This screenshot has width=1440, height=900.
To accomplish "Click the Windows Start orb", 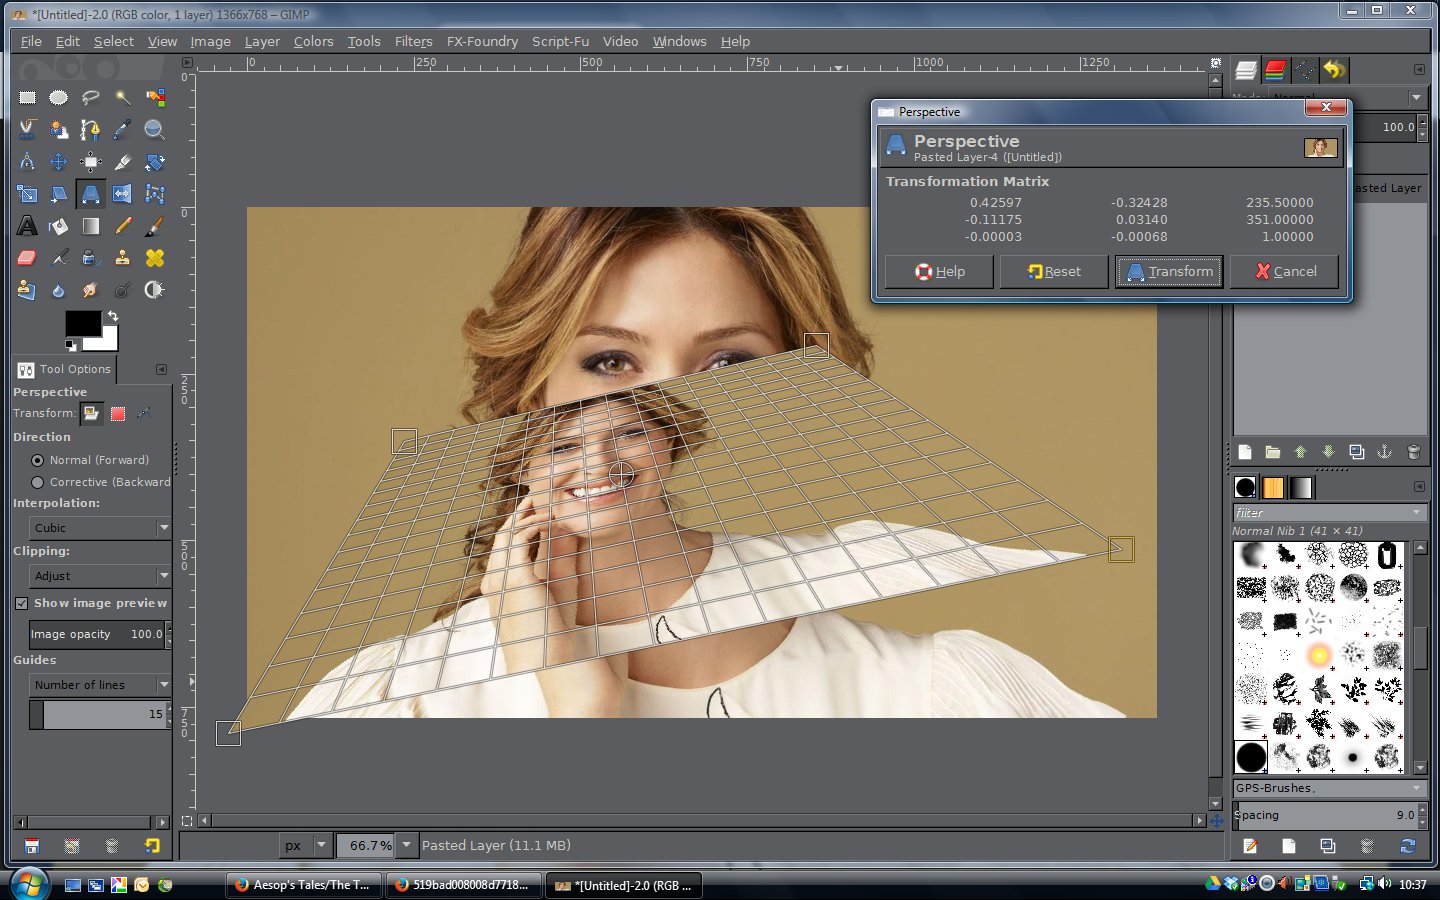I will click(29, 884).
